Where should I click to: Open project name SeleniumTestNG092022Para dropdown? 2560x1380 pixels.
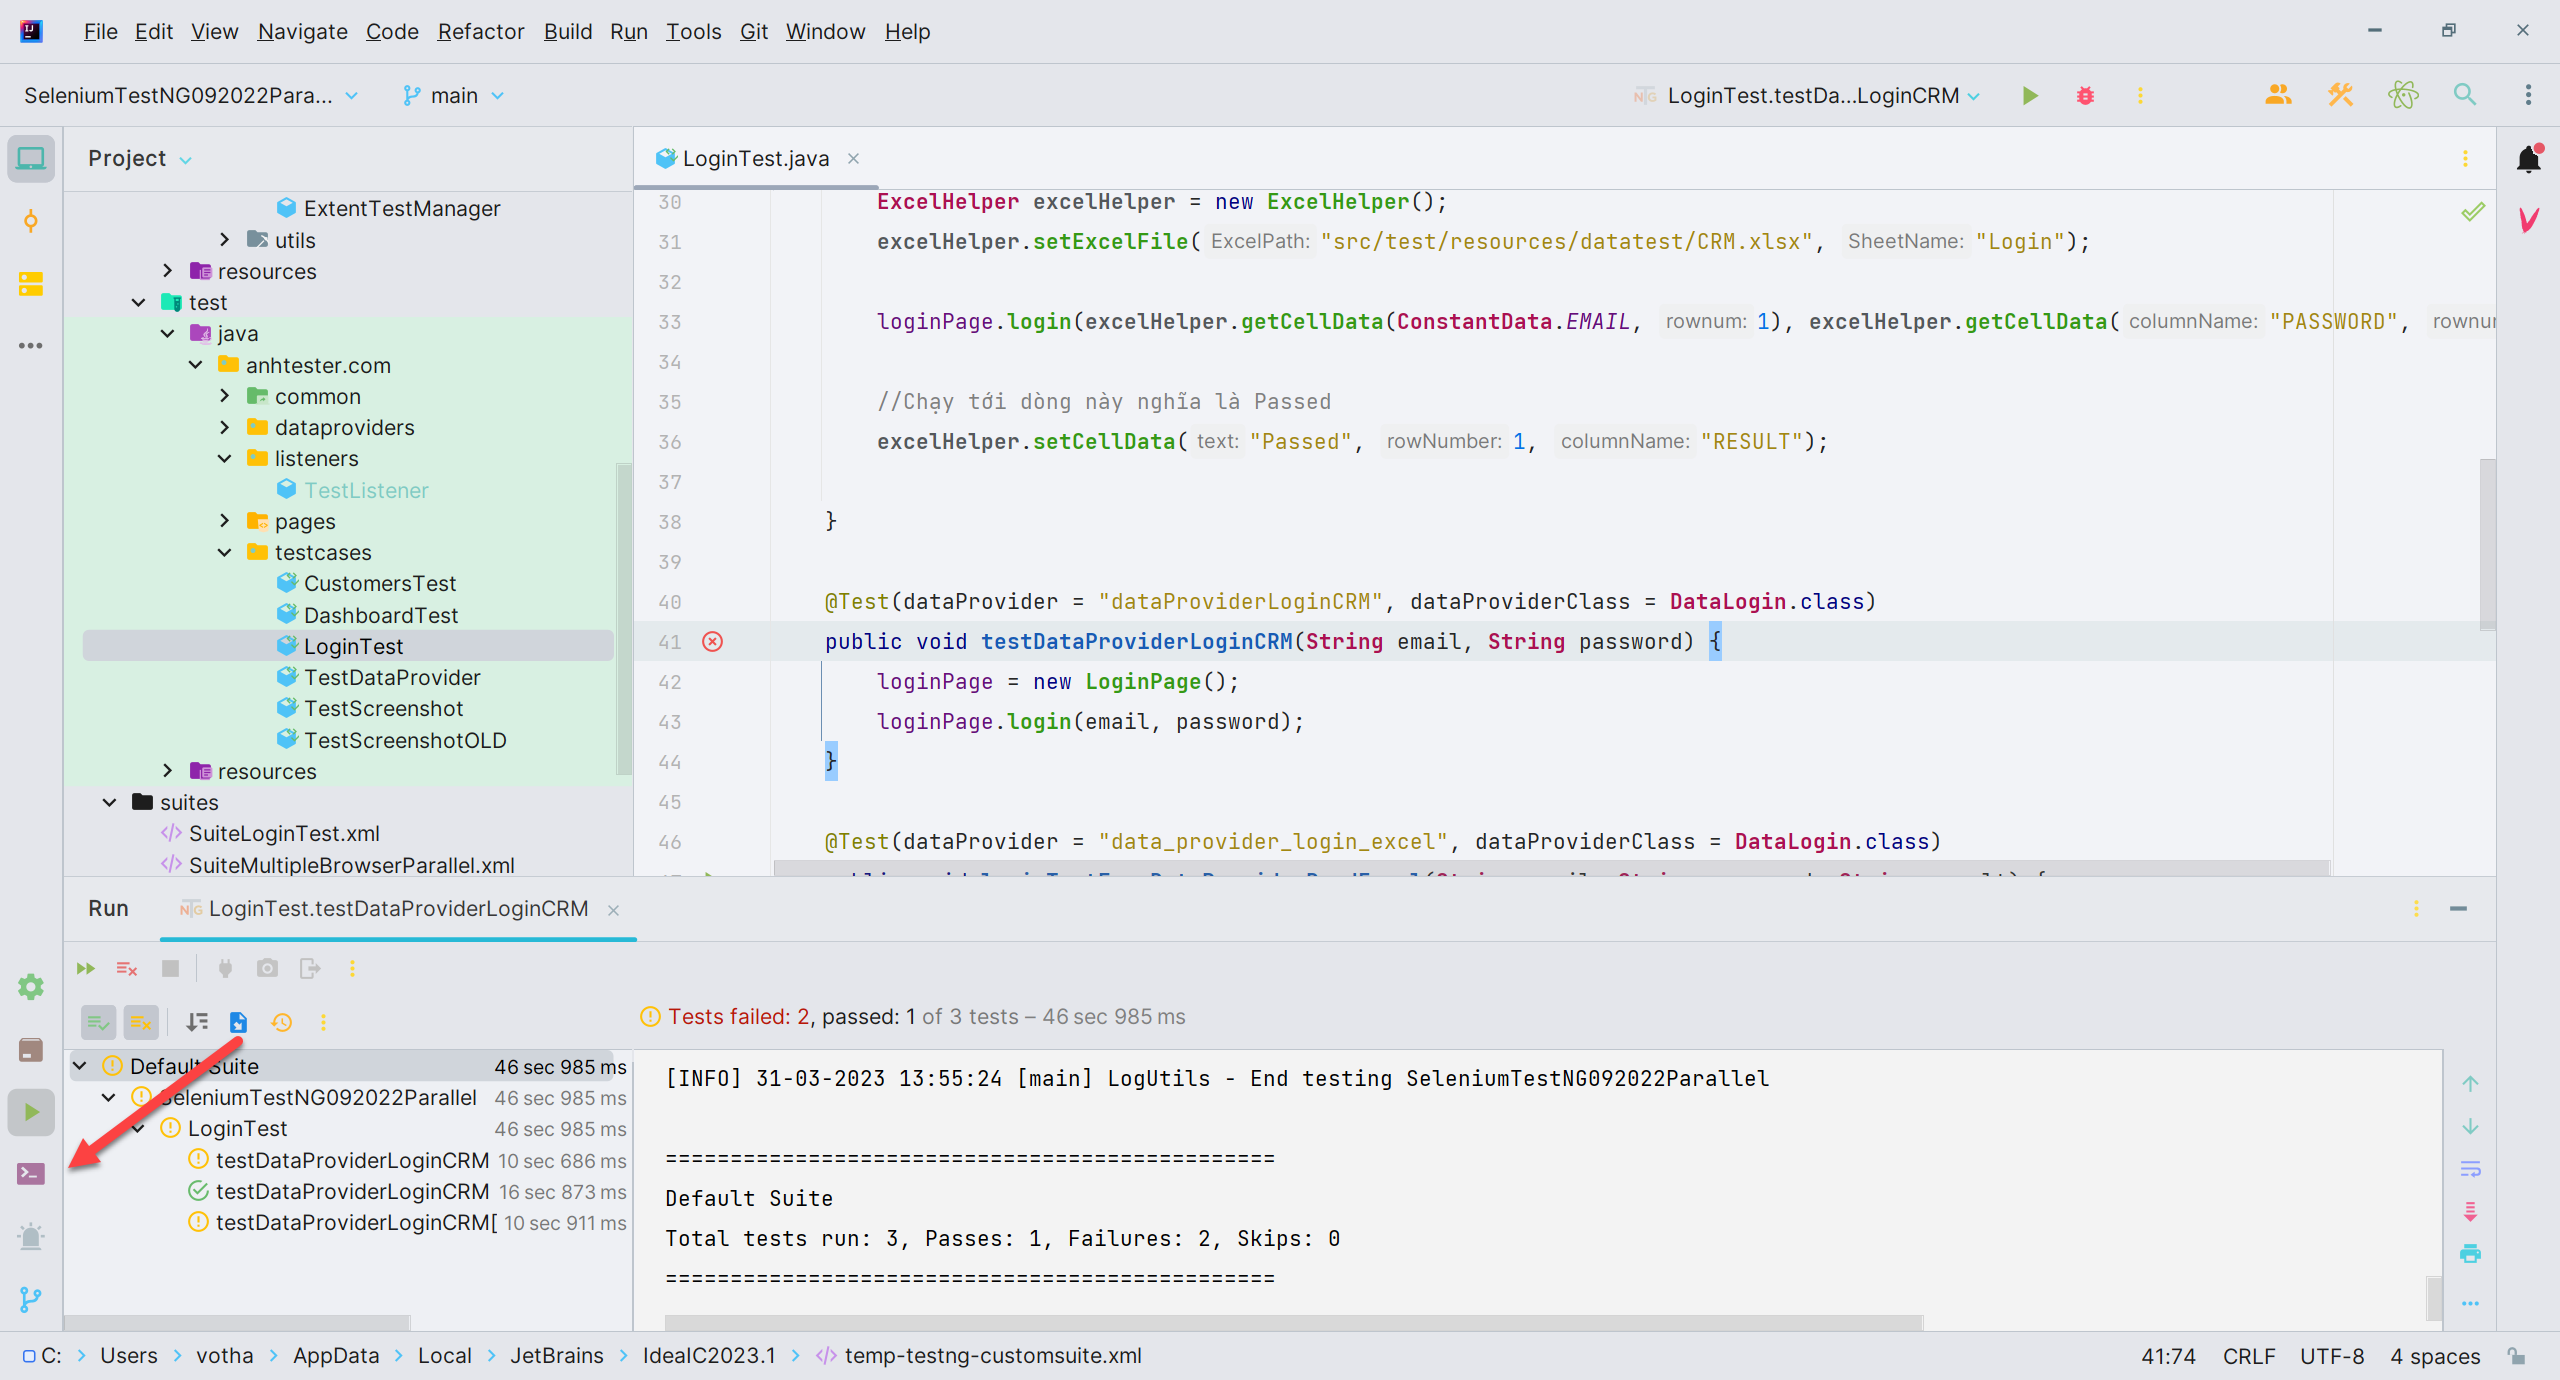(191, 96)
